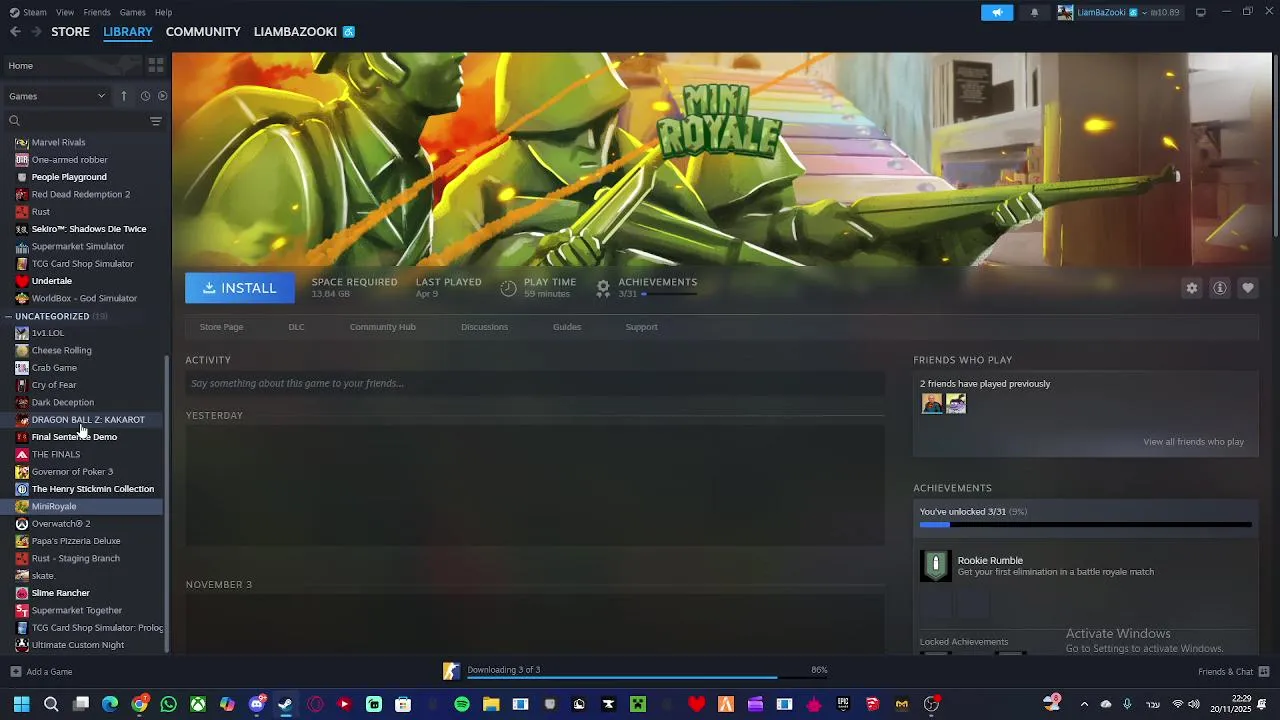1280x720 pixels.
Task: Open the Windows Start menu
Action: click(21, 704)
